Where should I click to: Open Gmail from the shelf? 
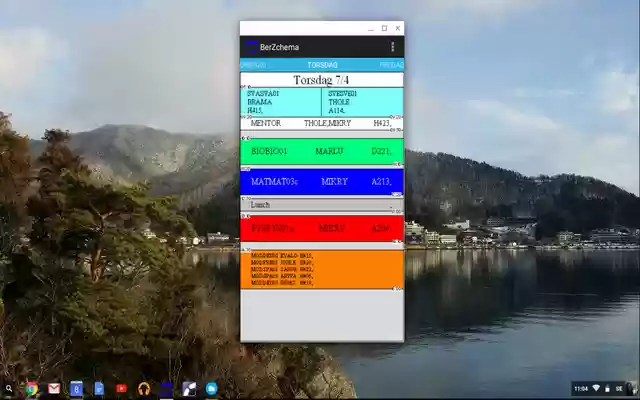click(54, 388)
